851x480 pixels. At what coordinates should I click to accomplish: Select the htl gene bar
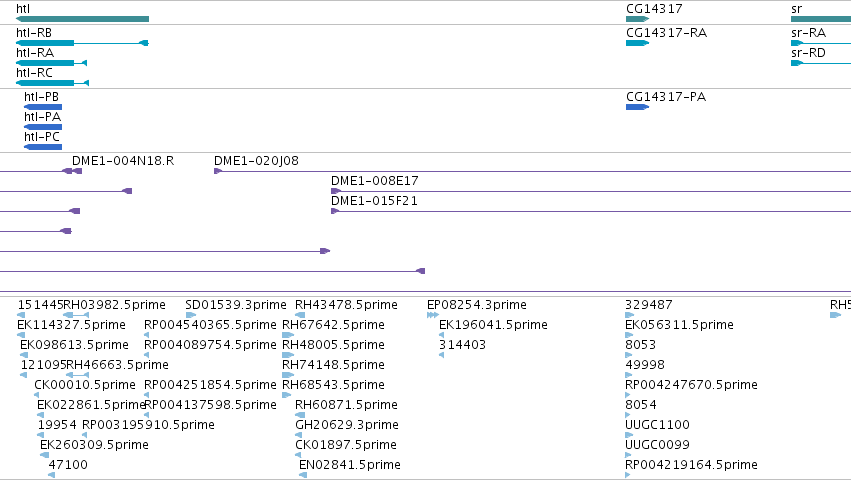(x=82, y=19)
